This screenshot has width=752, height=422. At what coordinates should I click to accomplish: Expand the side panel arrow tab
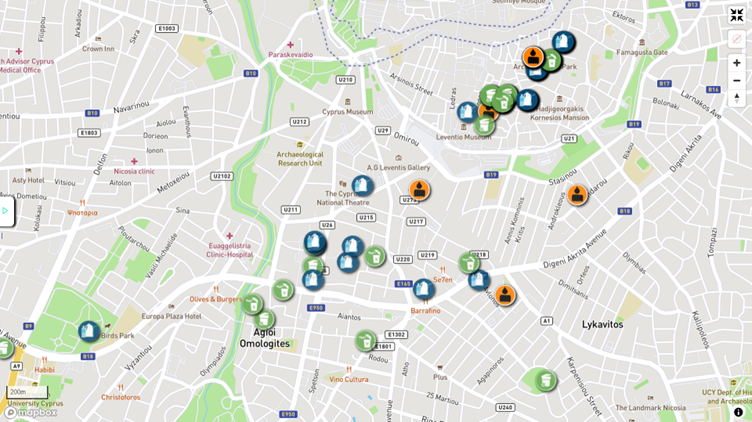[x=6, y=211]
